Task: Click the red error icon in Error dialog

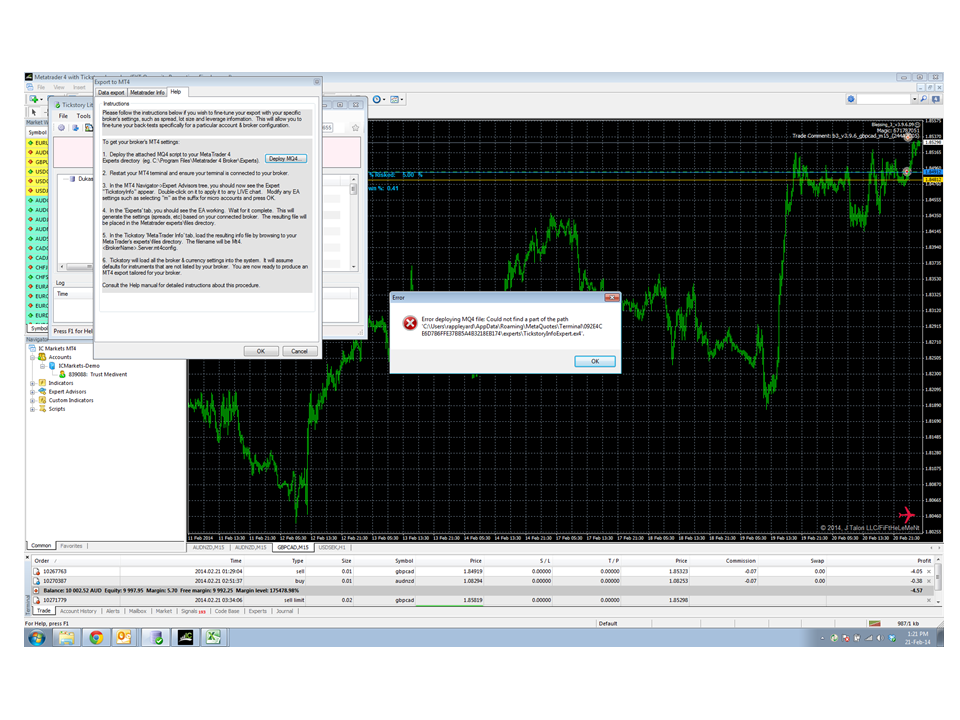Action: 410,323
